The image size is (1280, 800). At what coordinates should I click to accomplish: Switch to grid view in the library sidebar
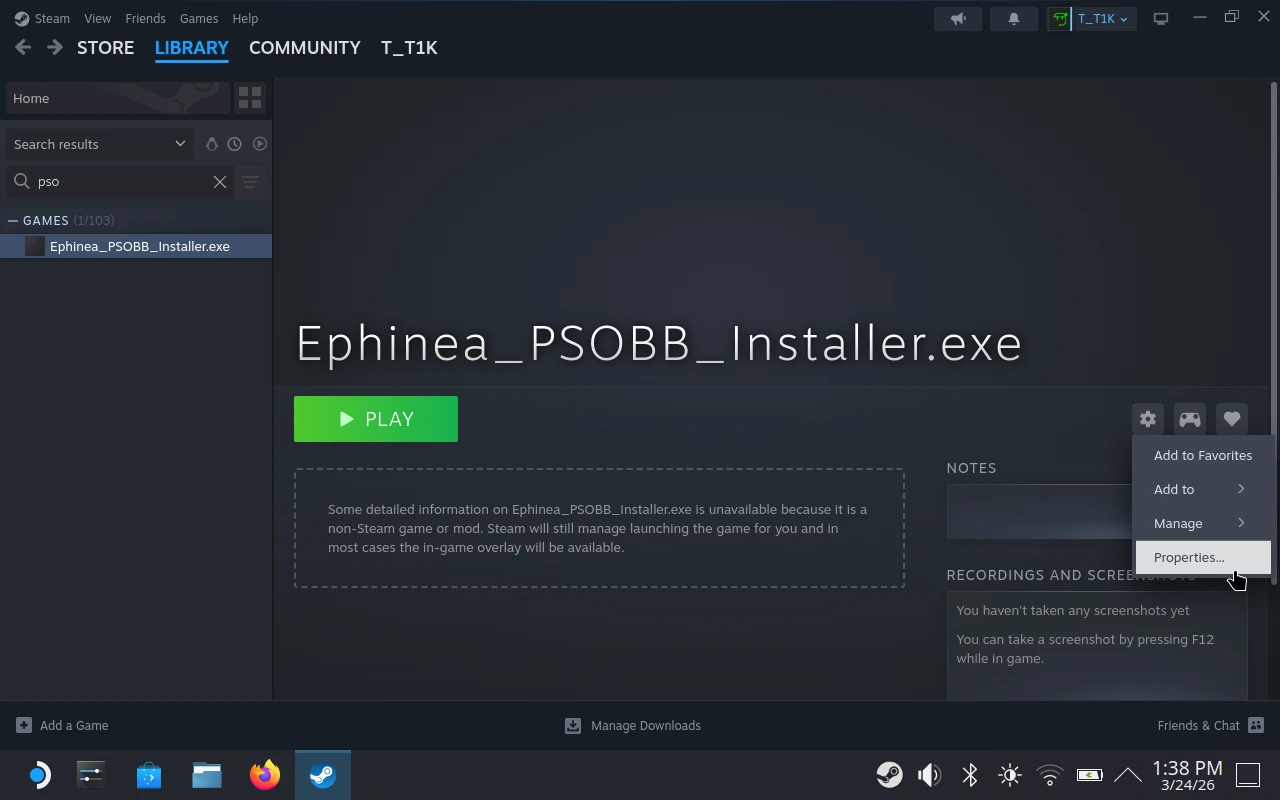[250, 97]
